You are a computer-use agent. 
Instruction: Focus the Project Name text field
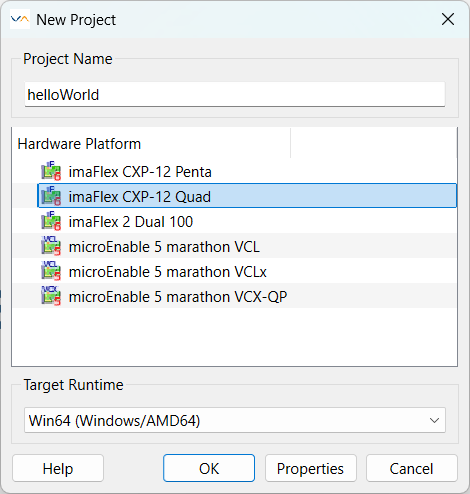pos(235,95)
